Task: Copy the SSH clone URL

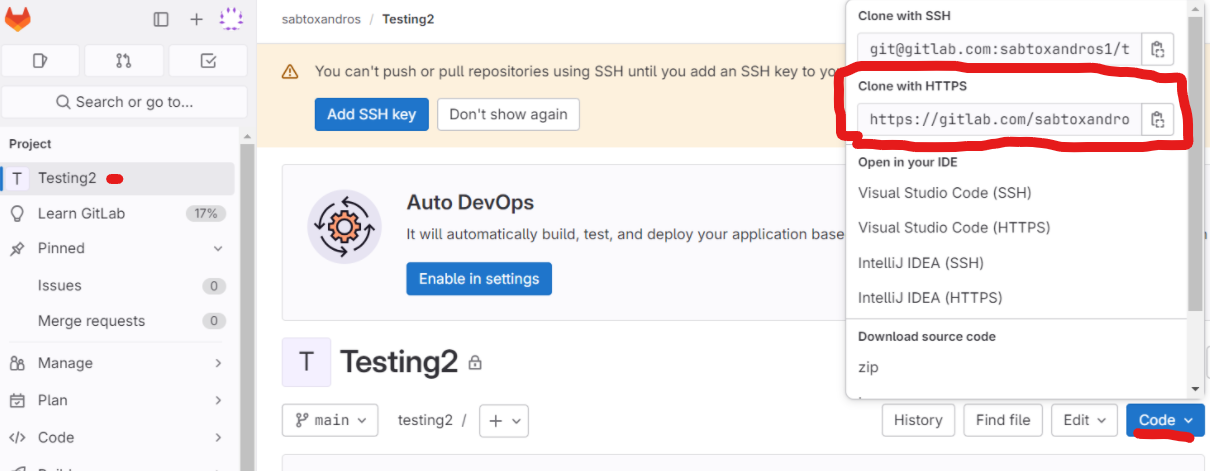Action: point(1157,49)
